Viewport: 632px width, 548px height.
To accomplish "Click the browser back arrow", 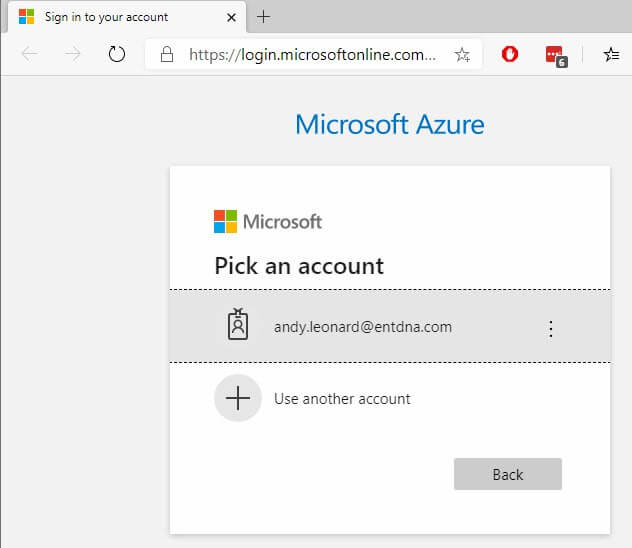I will 29,54.
